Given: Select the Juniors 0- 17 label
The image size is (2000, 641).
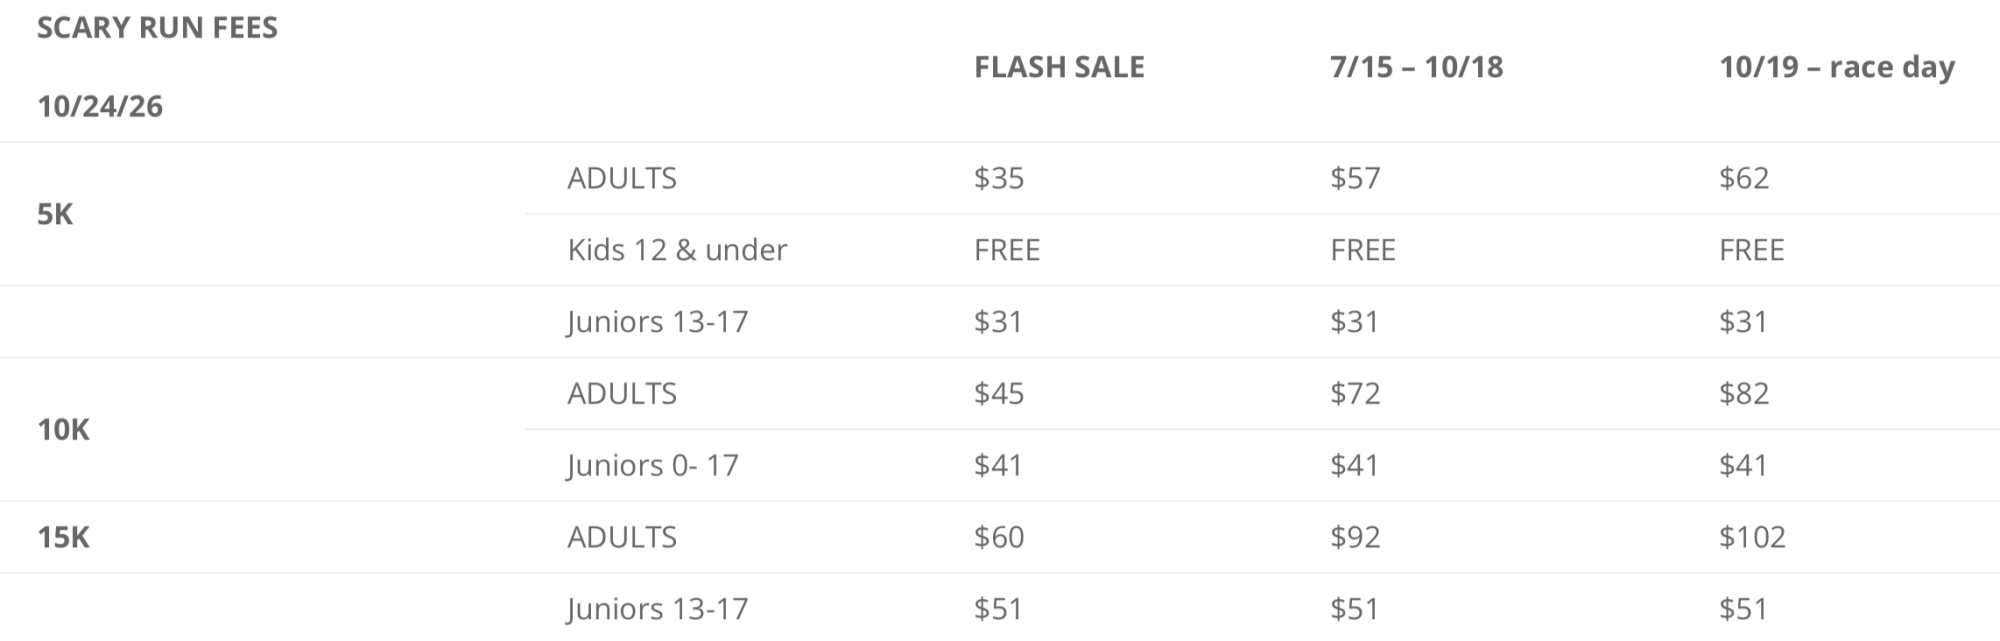Looking at the screenshot, I should click(652, 465).
